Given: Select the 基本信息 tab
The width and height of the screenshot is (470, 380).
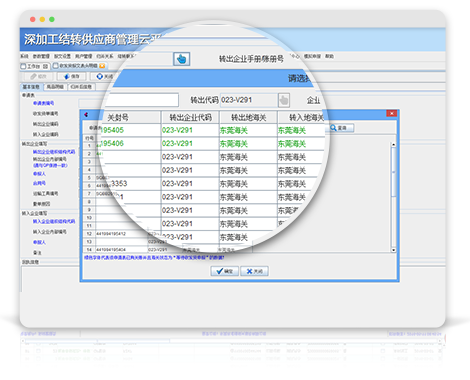Looking at the screenshot, I should (31, 87).
